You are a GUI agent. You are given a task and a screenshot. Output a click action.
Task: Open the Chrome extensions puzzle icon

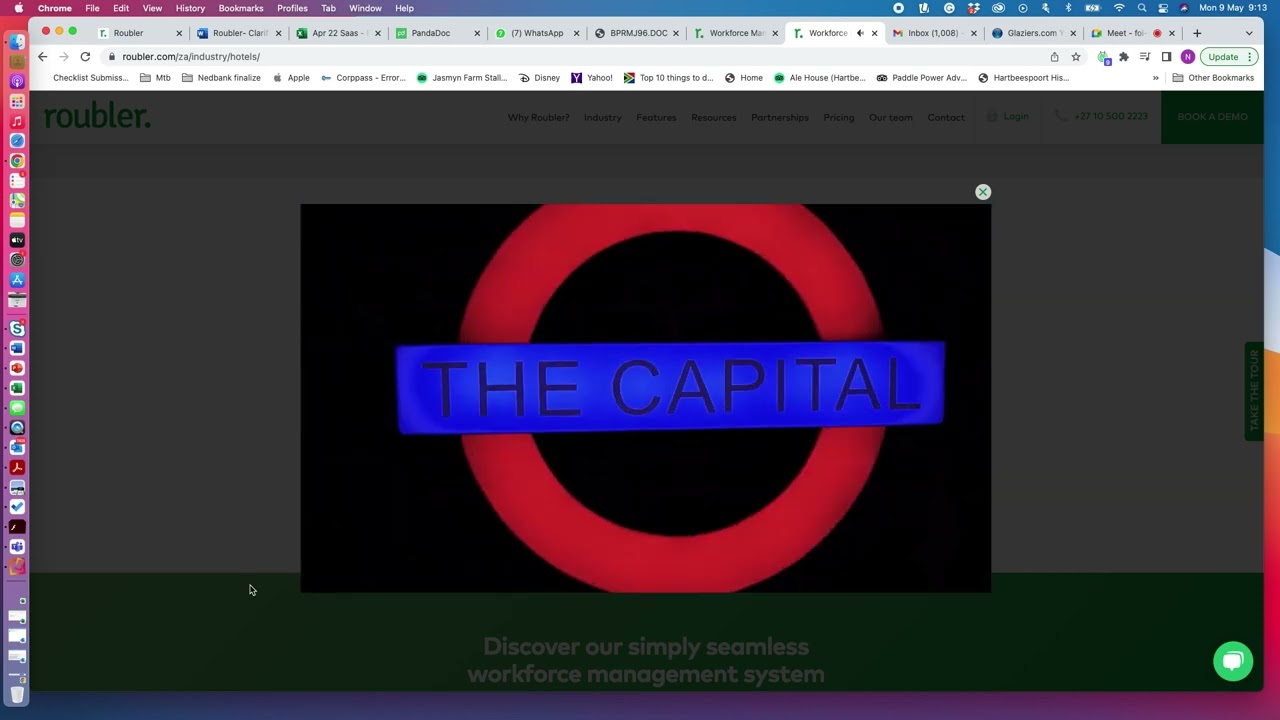point(1124,57)
